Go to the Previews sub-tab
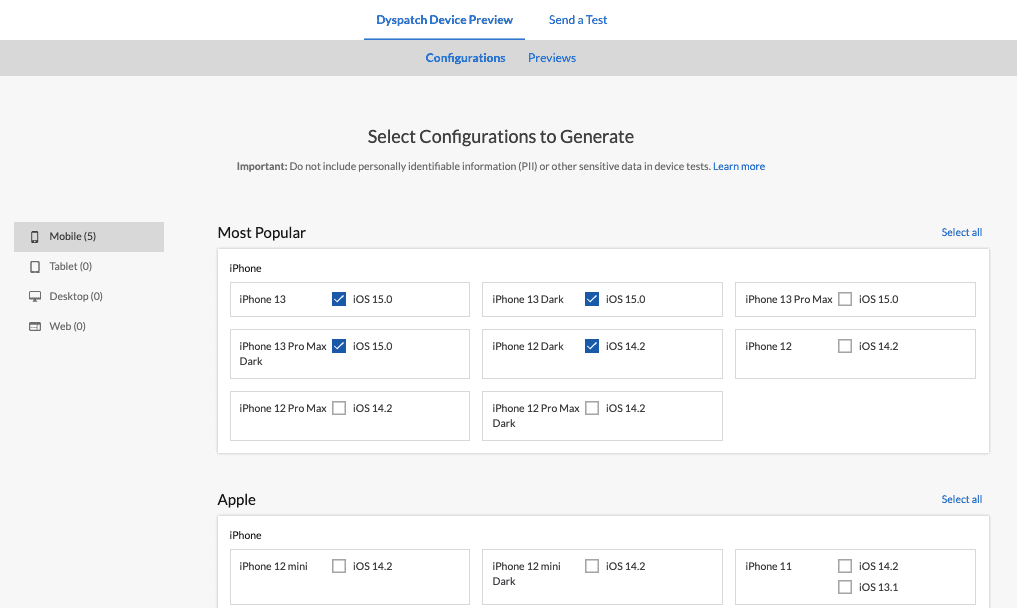1017x608 pixels. tap(552, 58)
